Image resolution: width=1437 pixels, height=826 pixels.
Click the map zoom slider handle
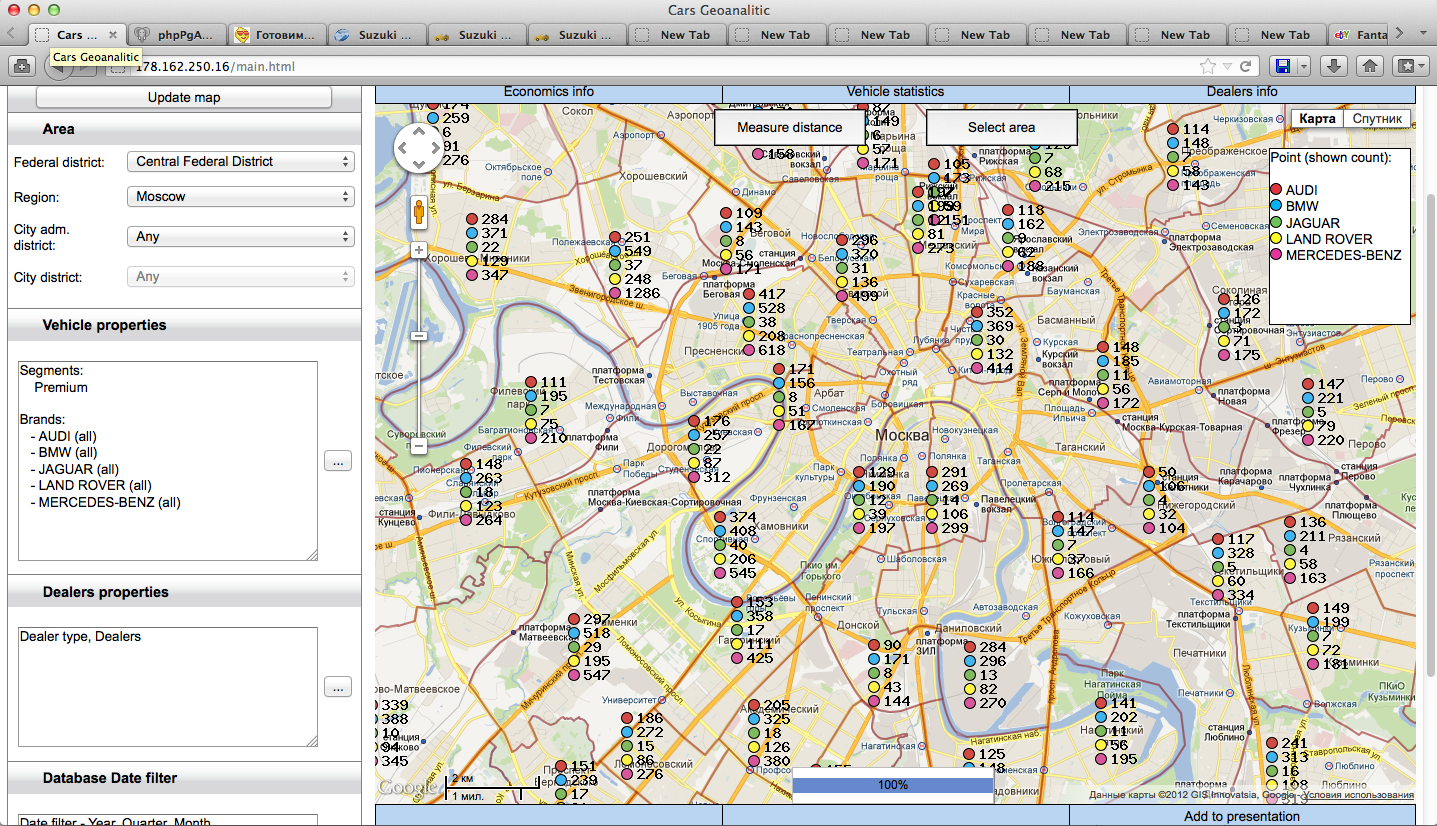pos(419,336)
